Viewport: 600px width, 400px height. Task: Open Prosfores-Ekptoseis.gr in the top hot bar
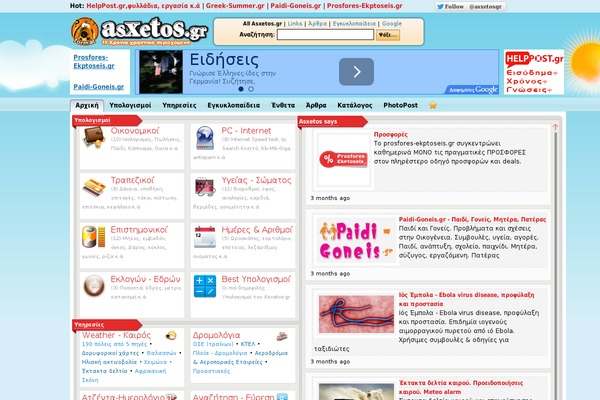coord(364,6)
